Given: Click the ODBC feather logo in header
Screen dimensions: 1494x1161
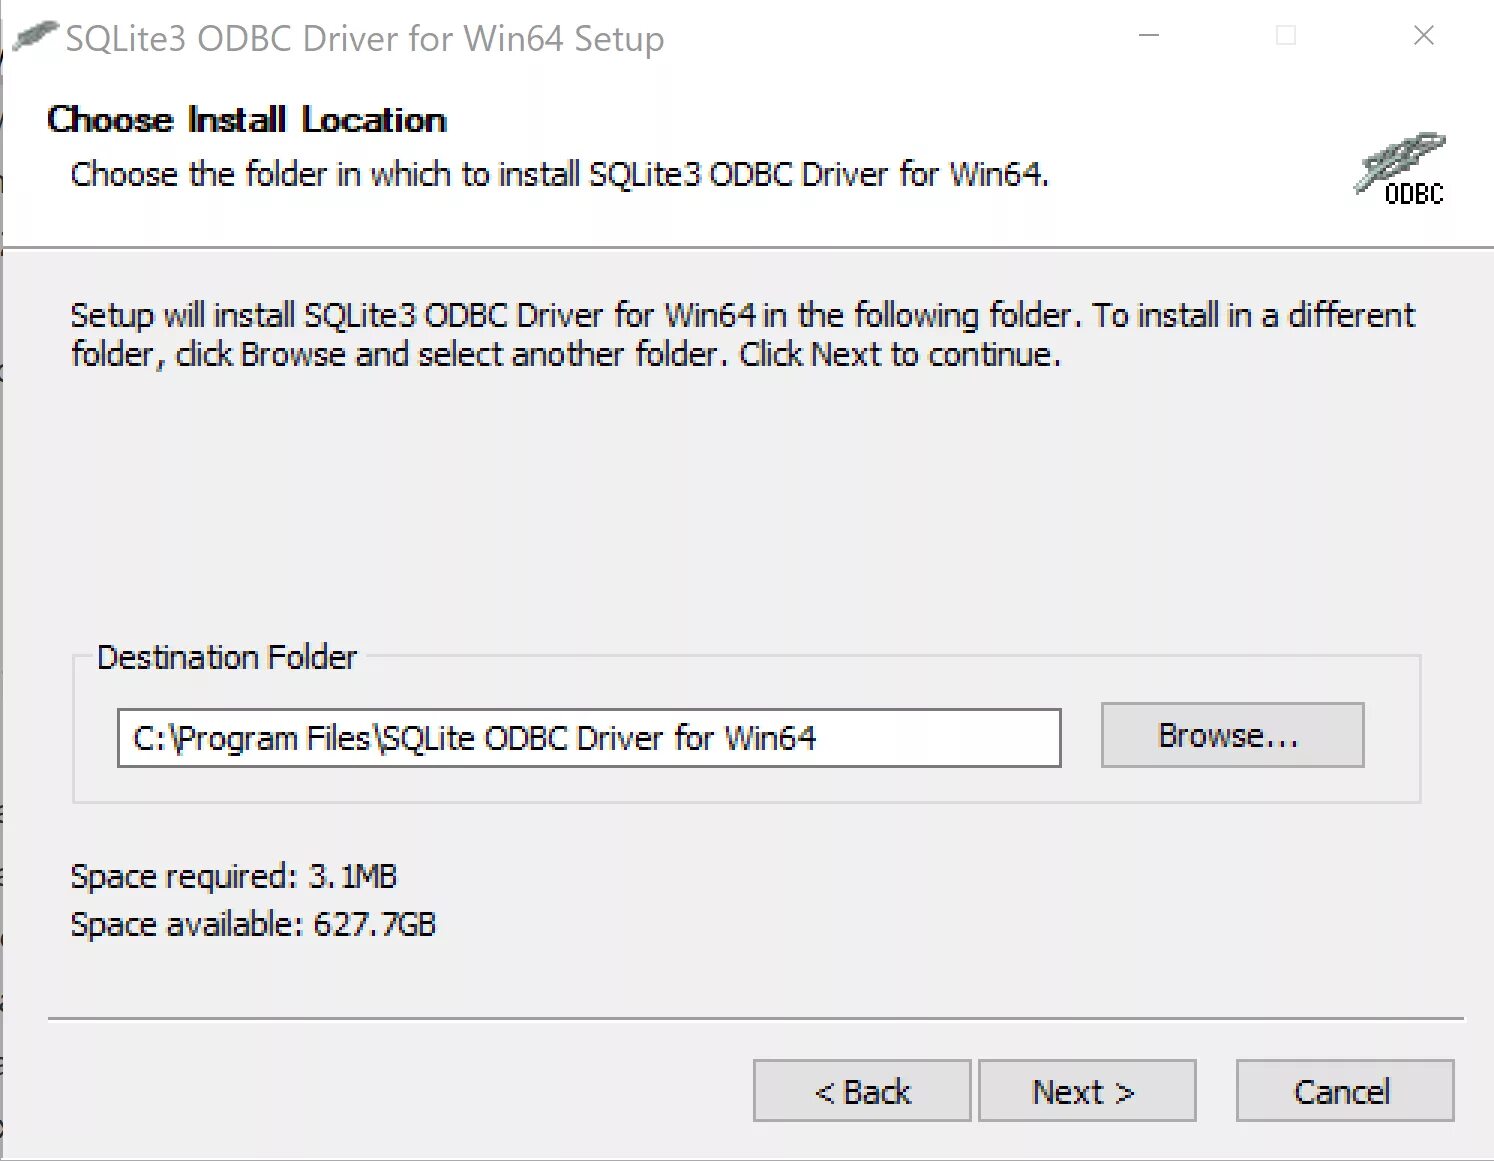Looking at the screenshot, I should coord(1402,168).
